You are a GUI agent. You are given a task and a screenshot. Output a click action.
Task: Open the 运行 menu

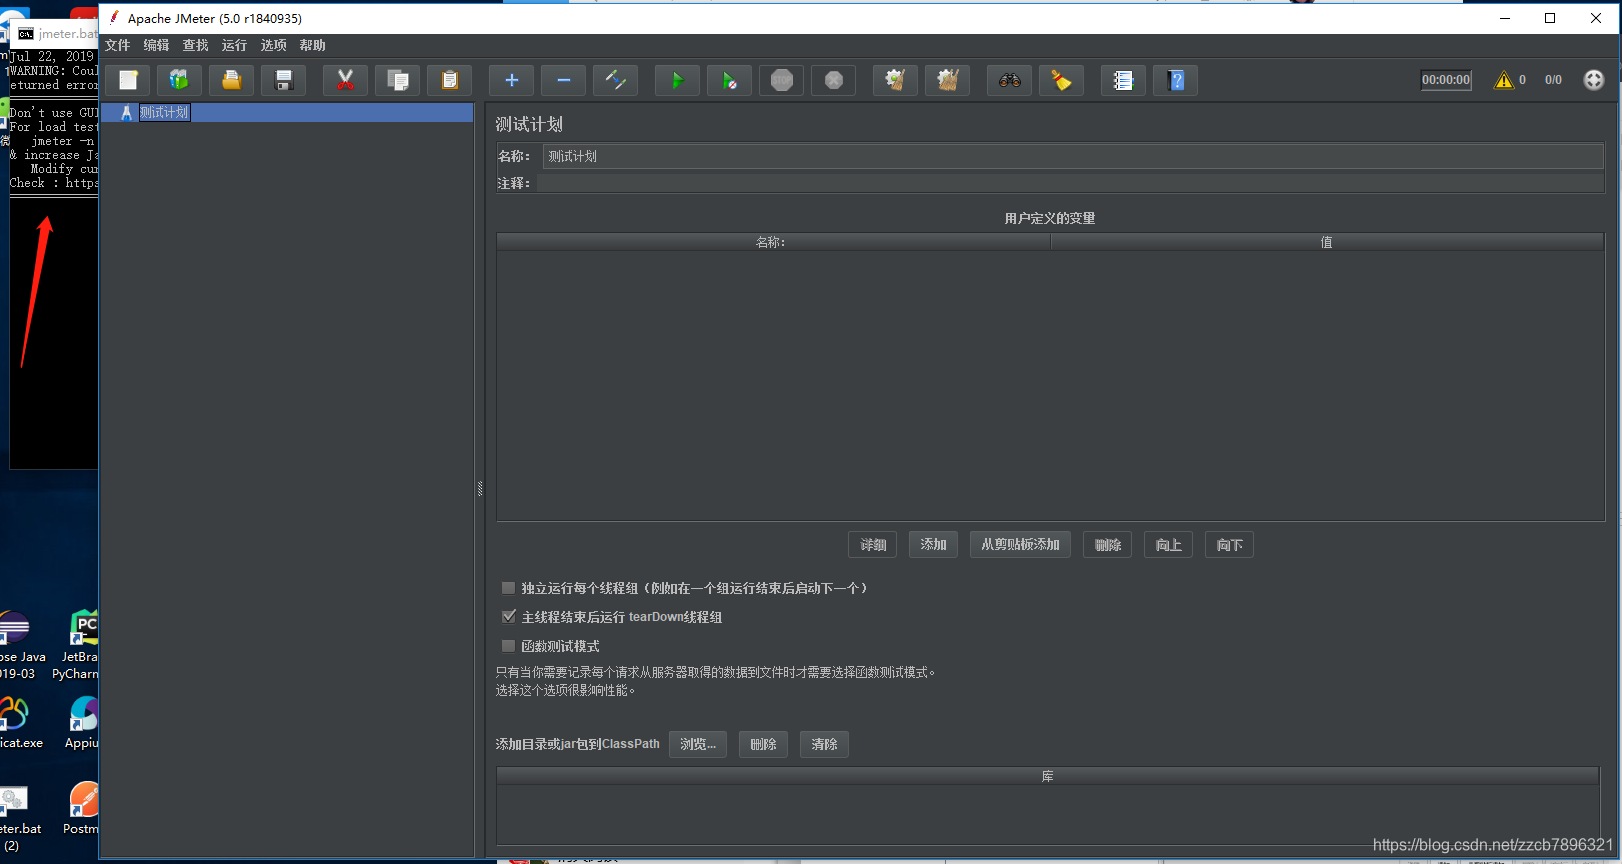coord(234,45)
